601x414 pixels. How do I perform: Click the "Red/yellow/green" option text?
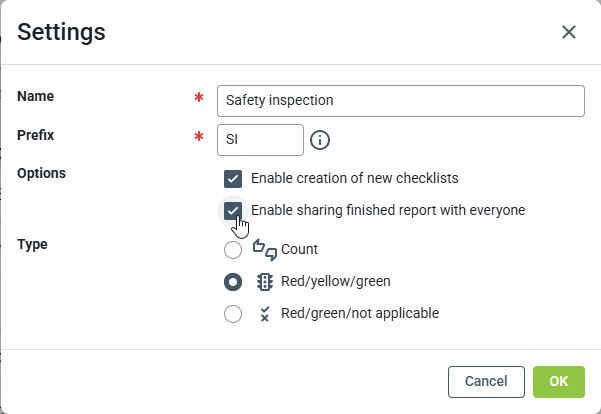[x=335, y=281]
